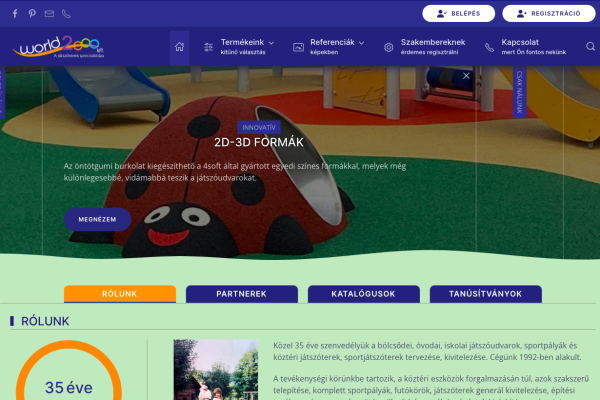600x400 pixels.
Task: Select the Rólunk tab
Action: (x=120, y=294)
